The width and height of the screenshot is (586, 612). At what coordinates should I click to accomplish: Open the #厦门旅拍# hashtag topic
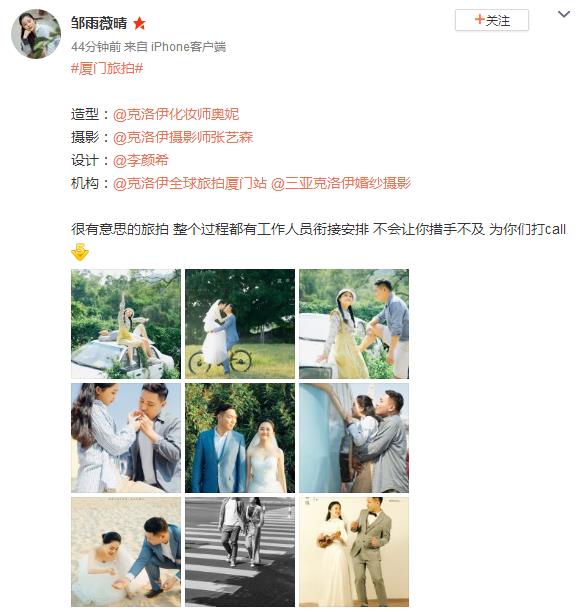click(107, 69)
